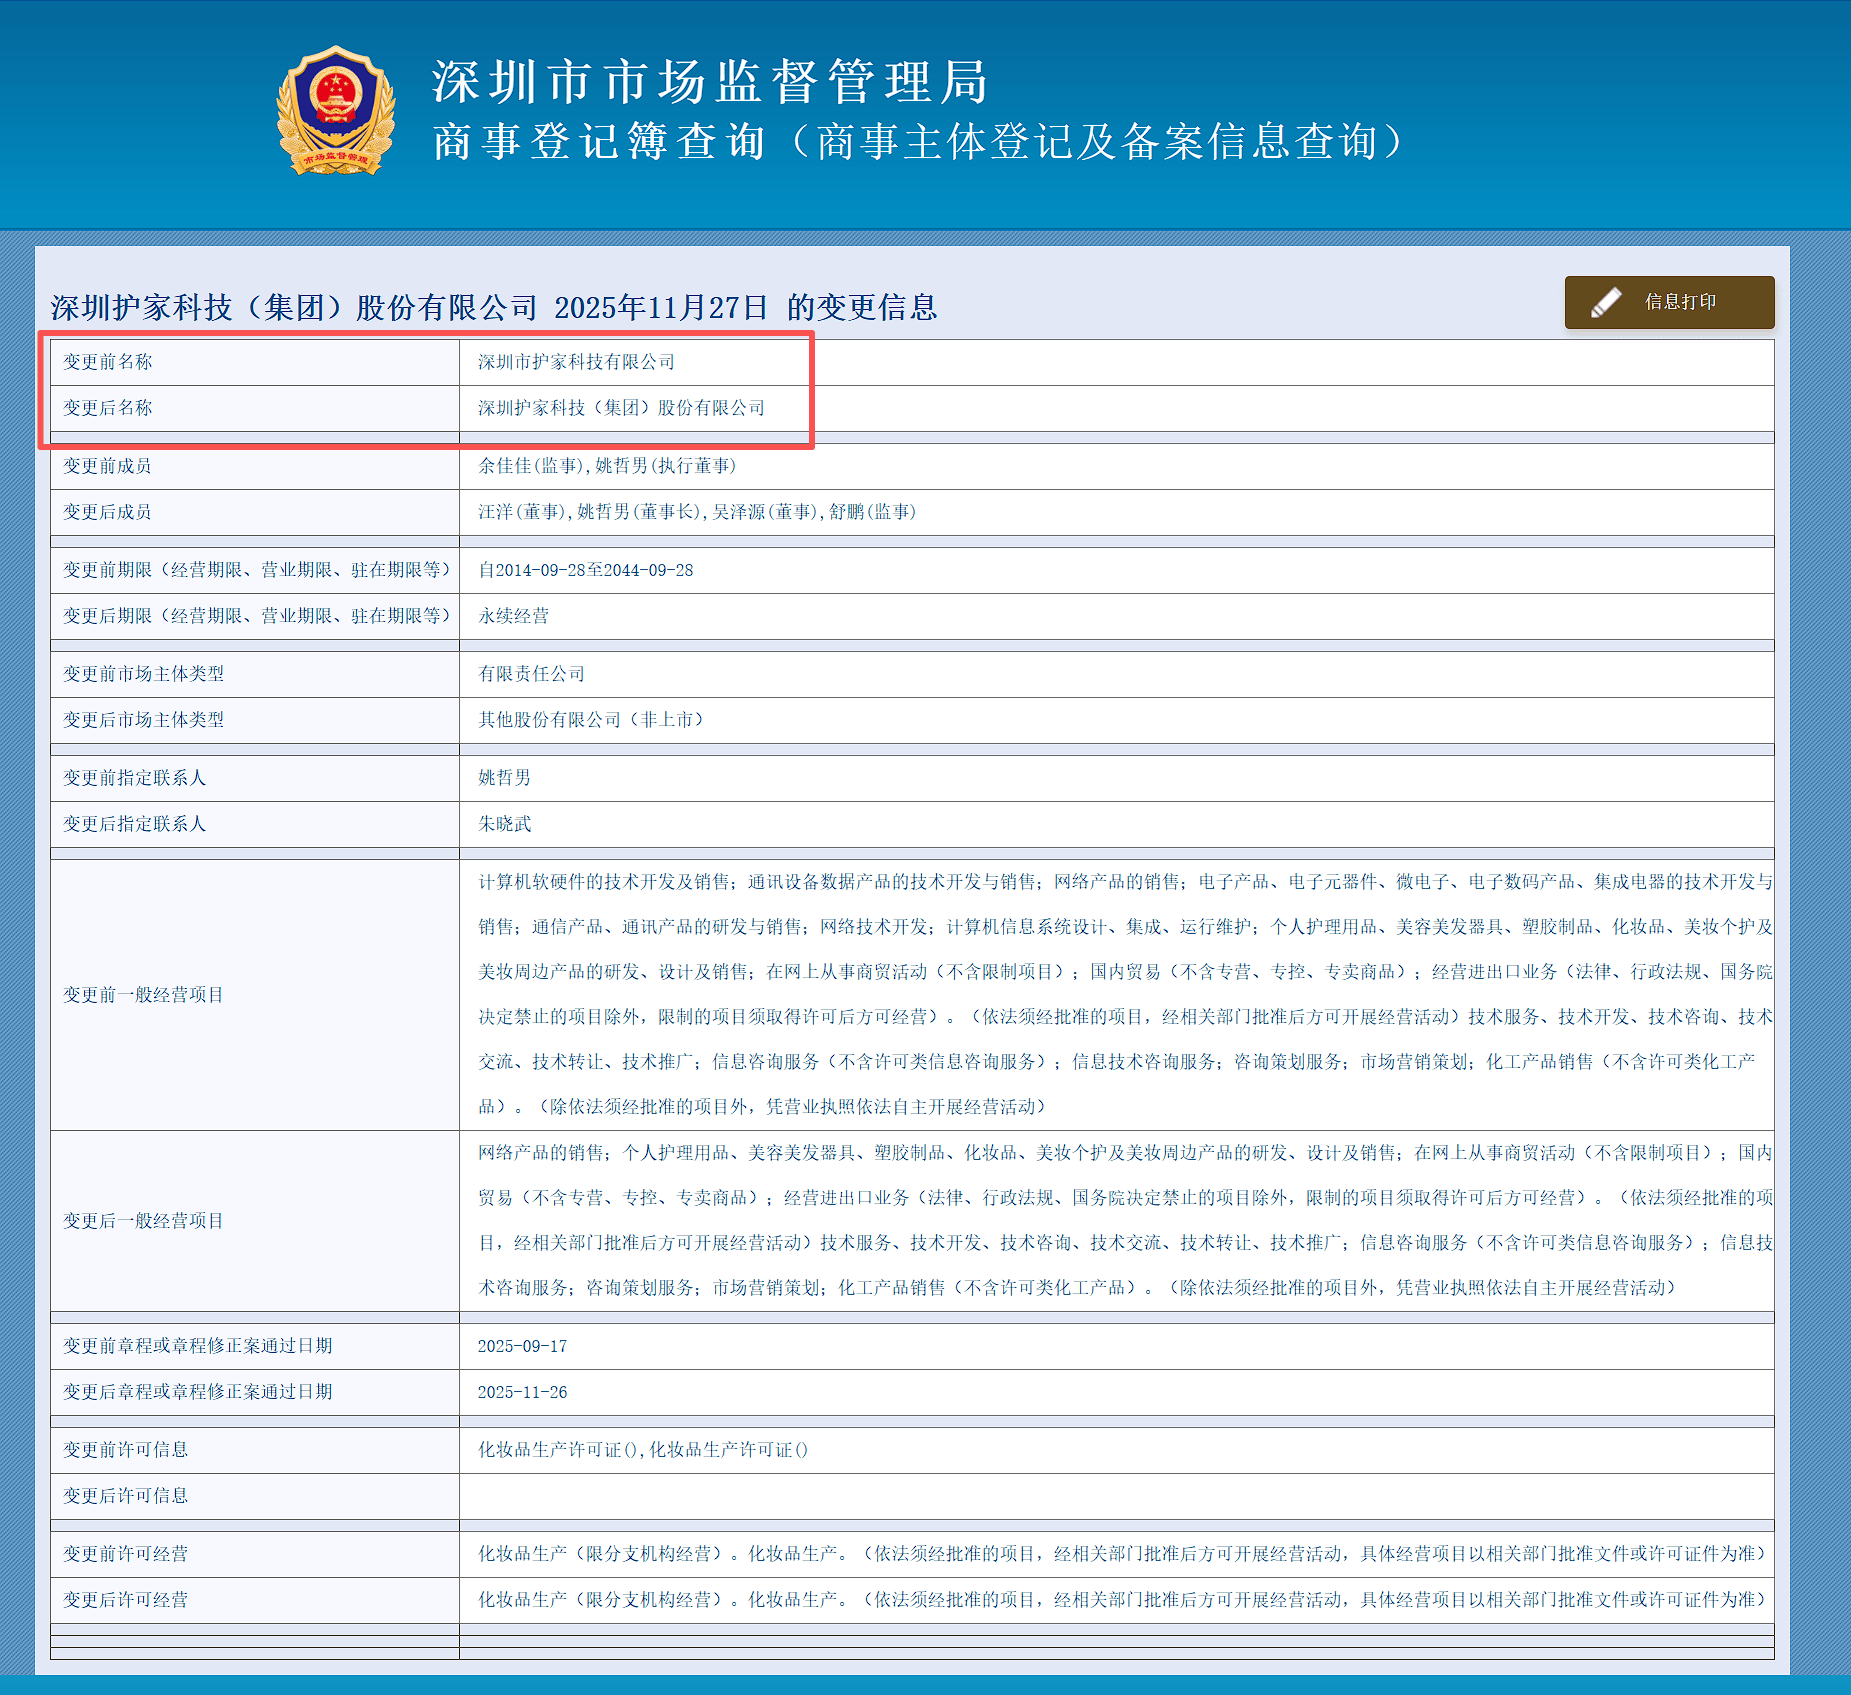The width and height of the screenshot is (1851, 1695).
Task: Click the 变更后一般经营项目 label cell
Action: click(143, 1221)
